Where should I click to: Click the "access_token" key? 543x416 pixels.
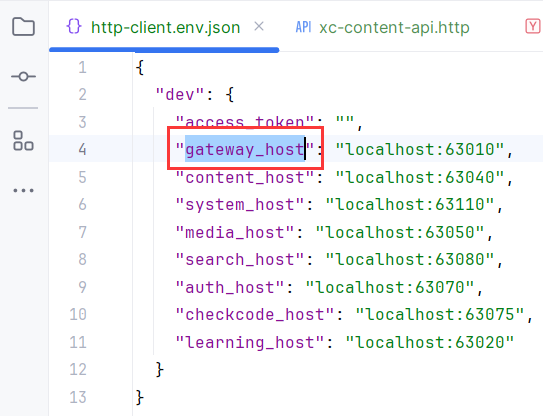click(x=245, y=122)
